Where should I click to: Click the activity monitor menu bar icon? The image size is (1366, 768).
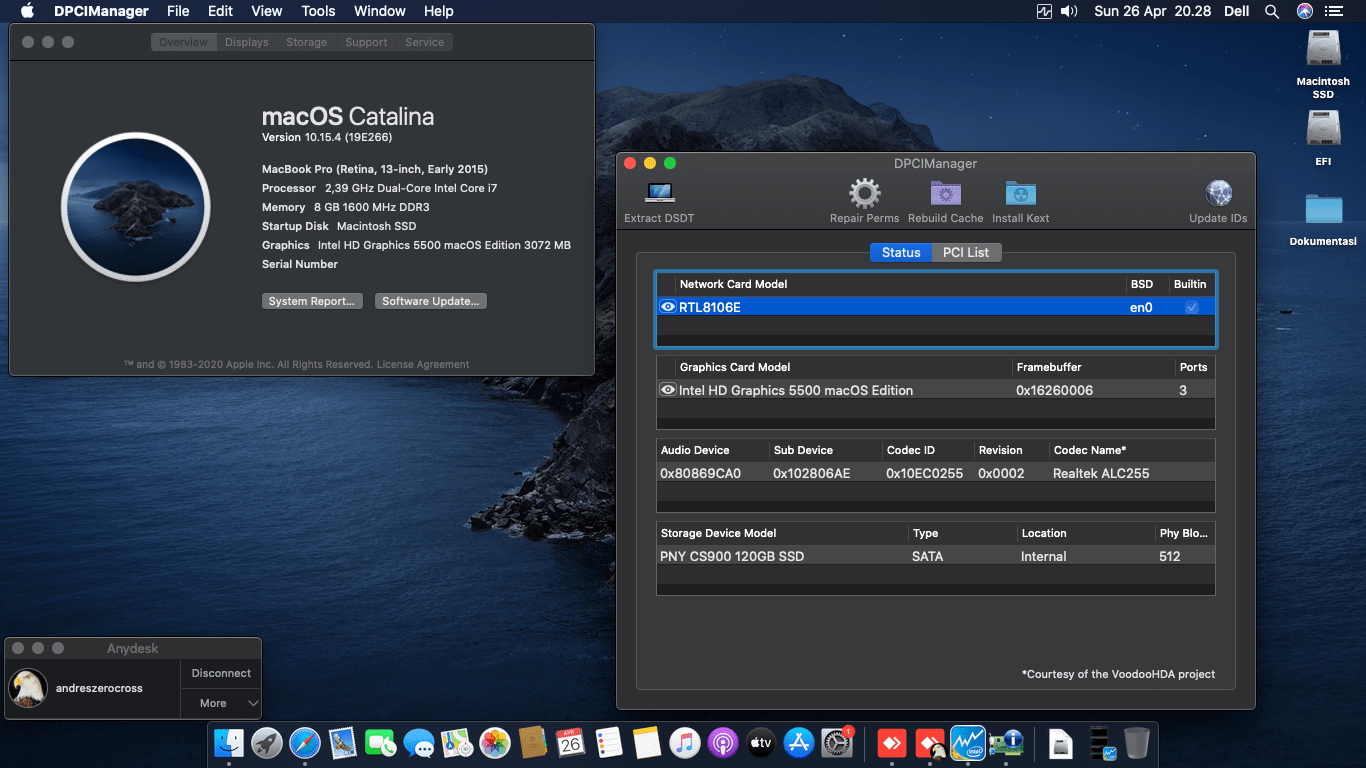pyautogui.click(x=1045, y=11)
